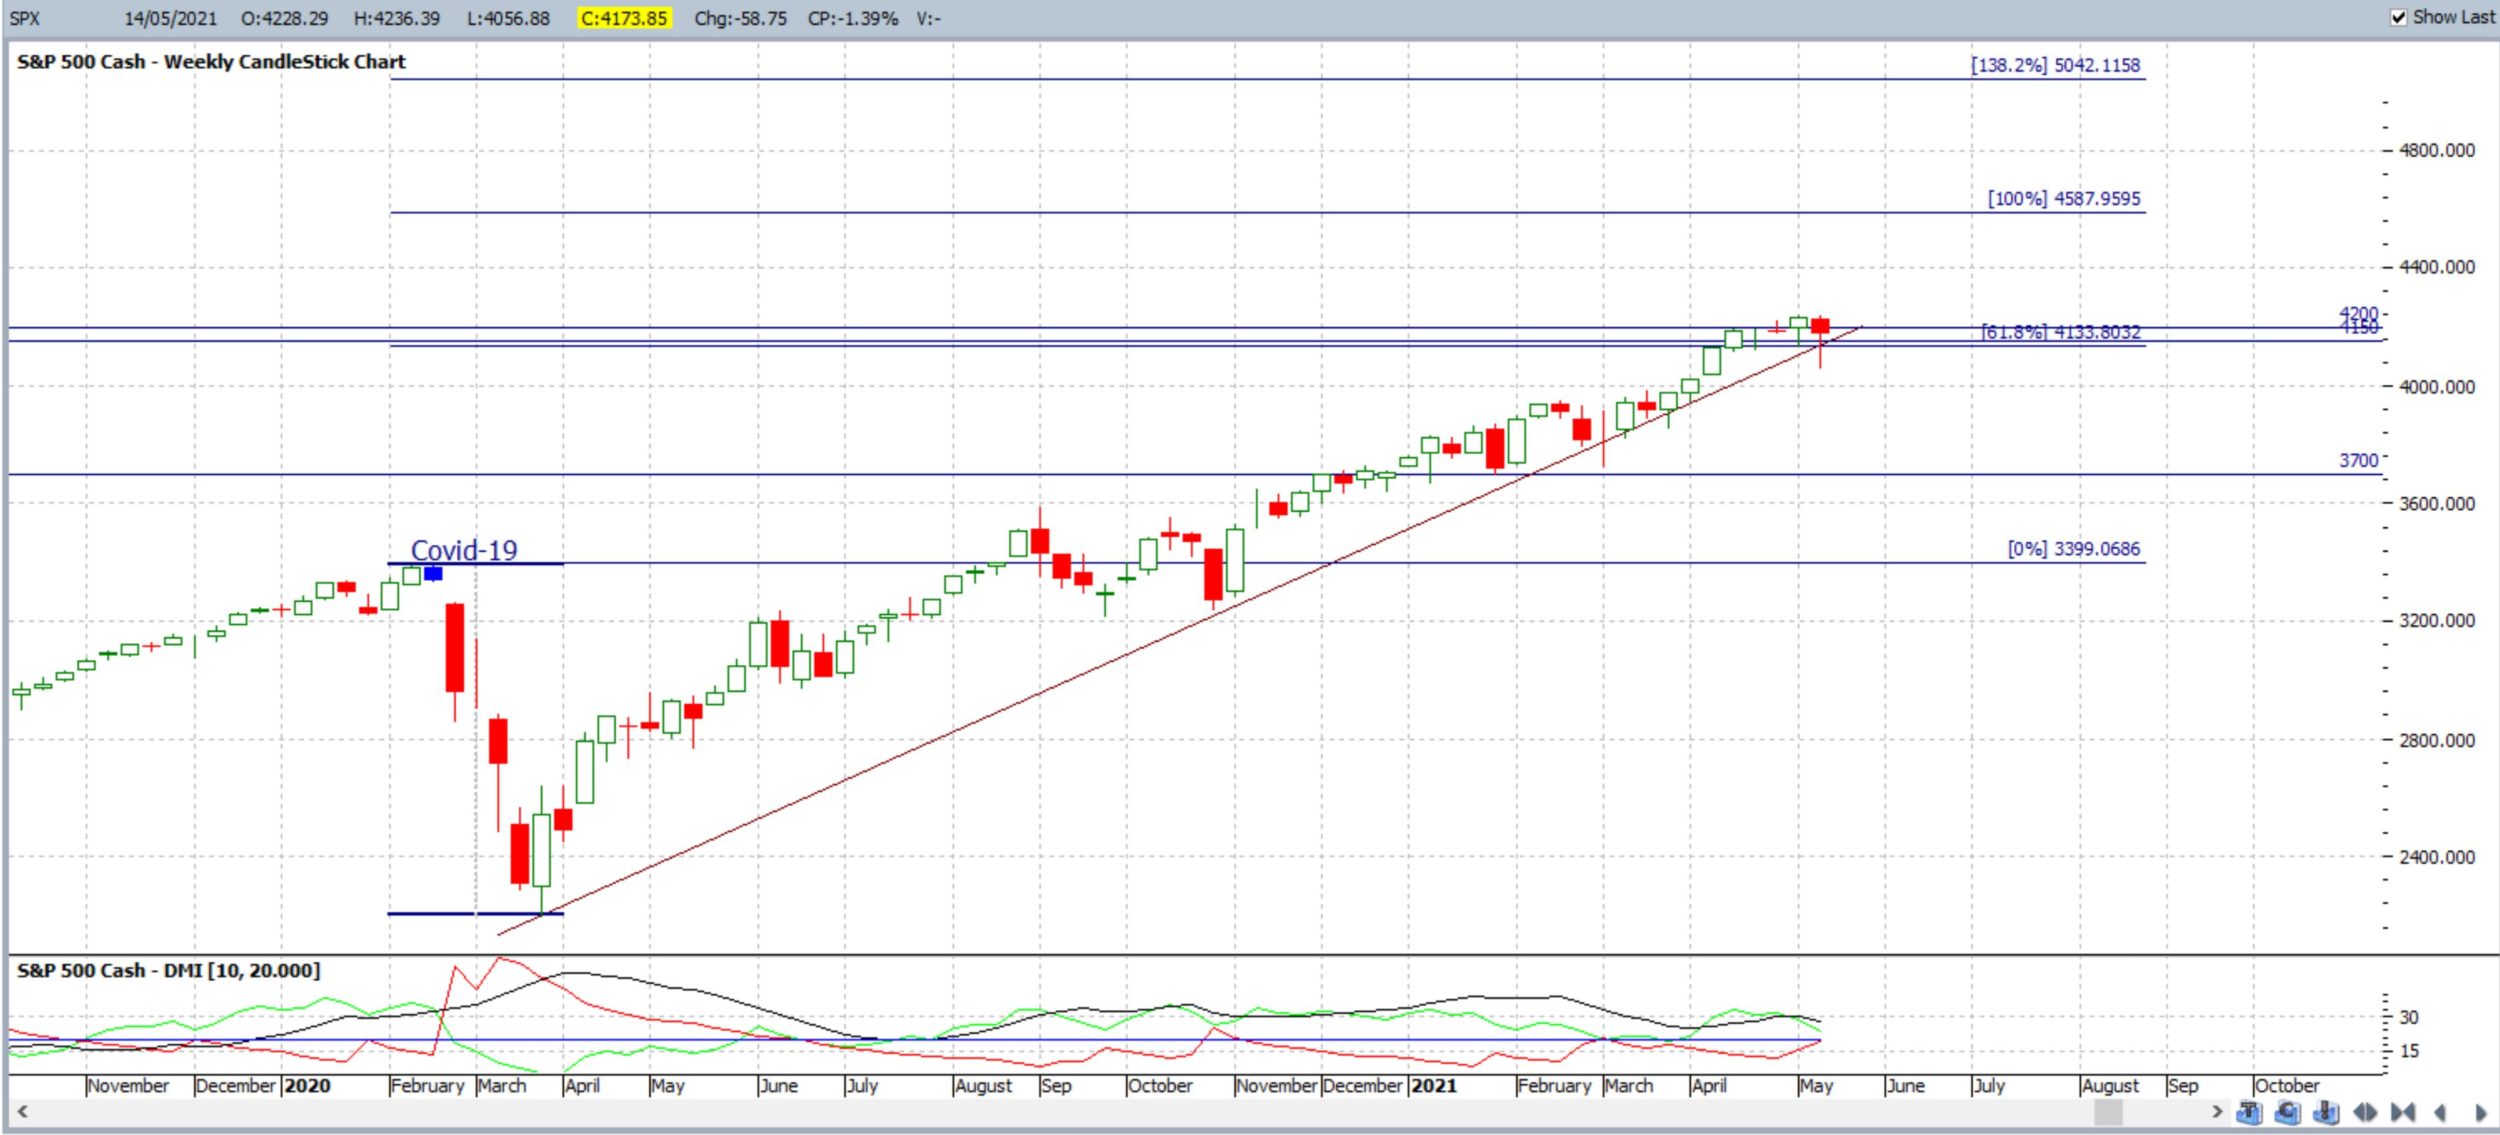The image size is (2500, 1135).
Task: Click the compress horizontal spacing arrows icon
Action: click(x=2403, y=1112)
